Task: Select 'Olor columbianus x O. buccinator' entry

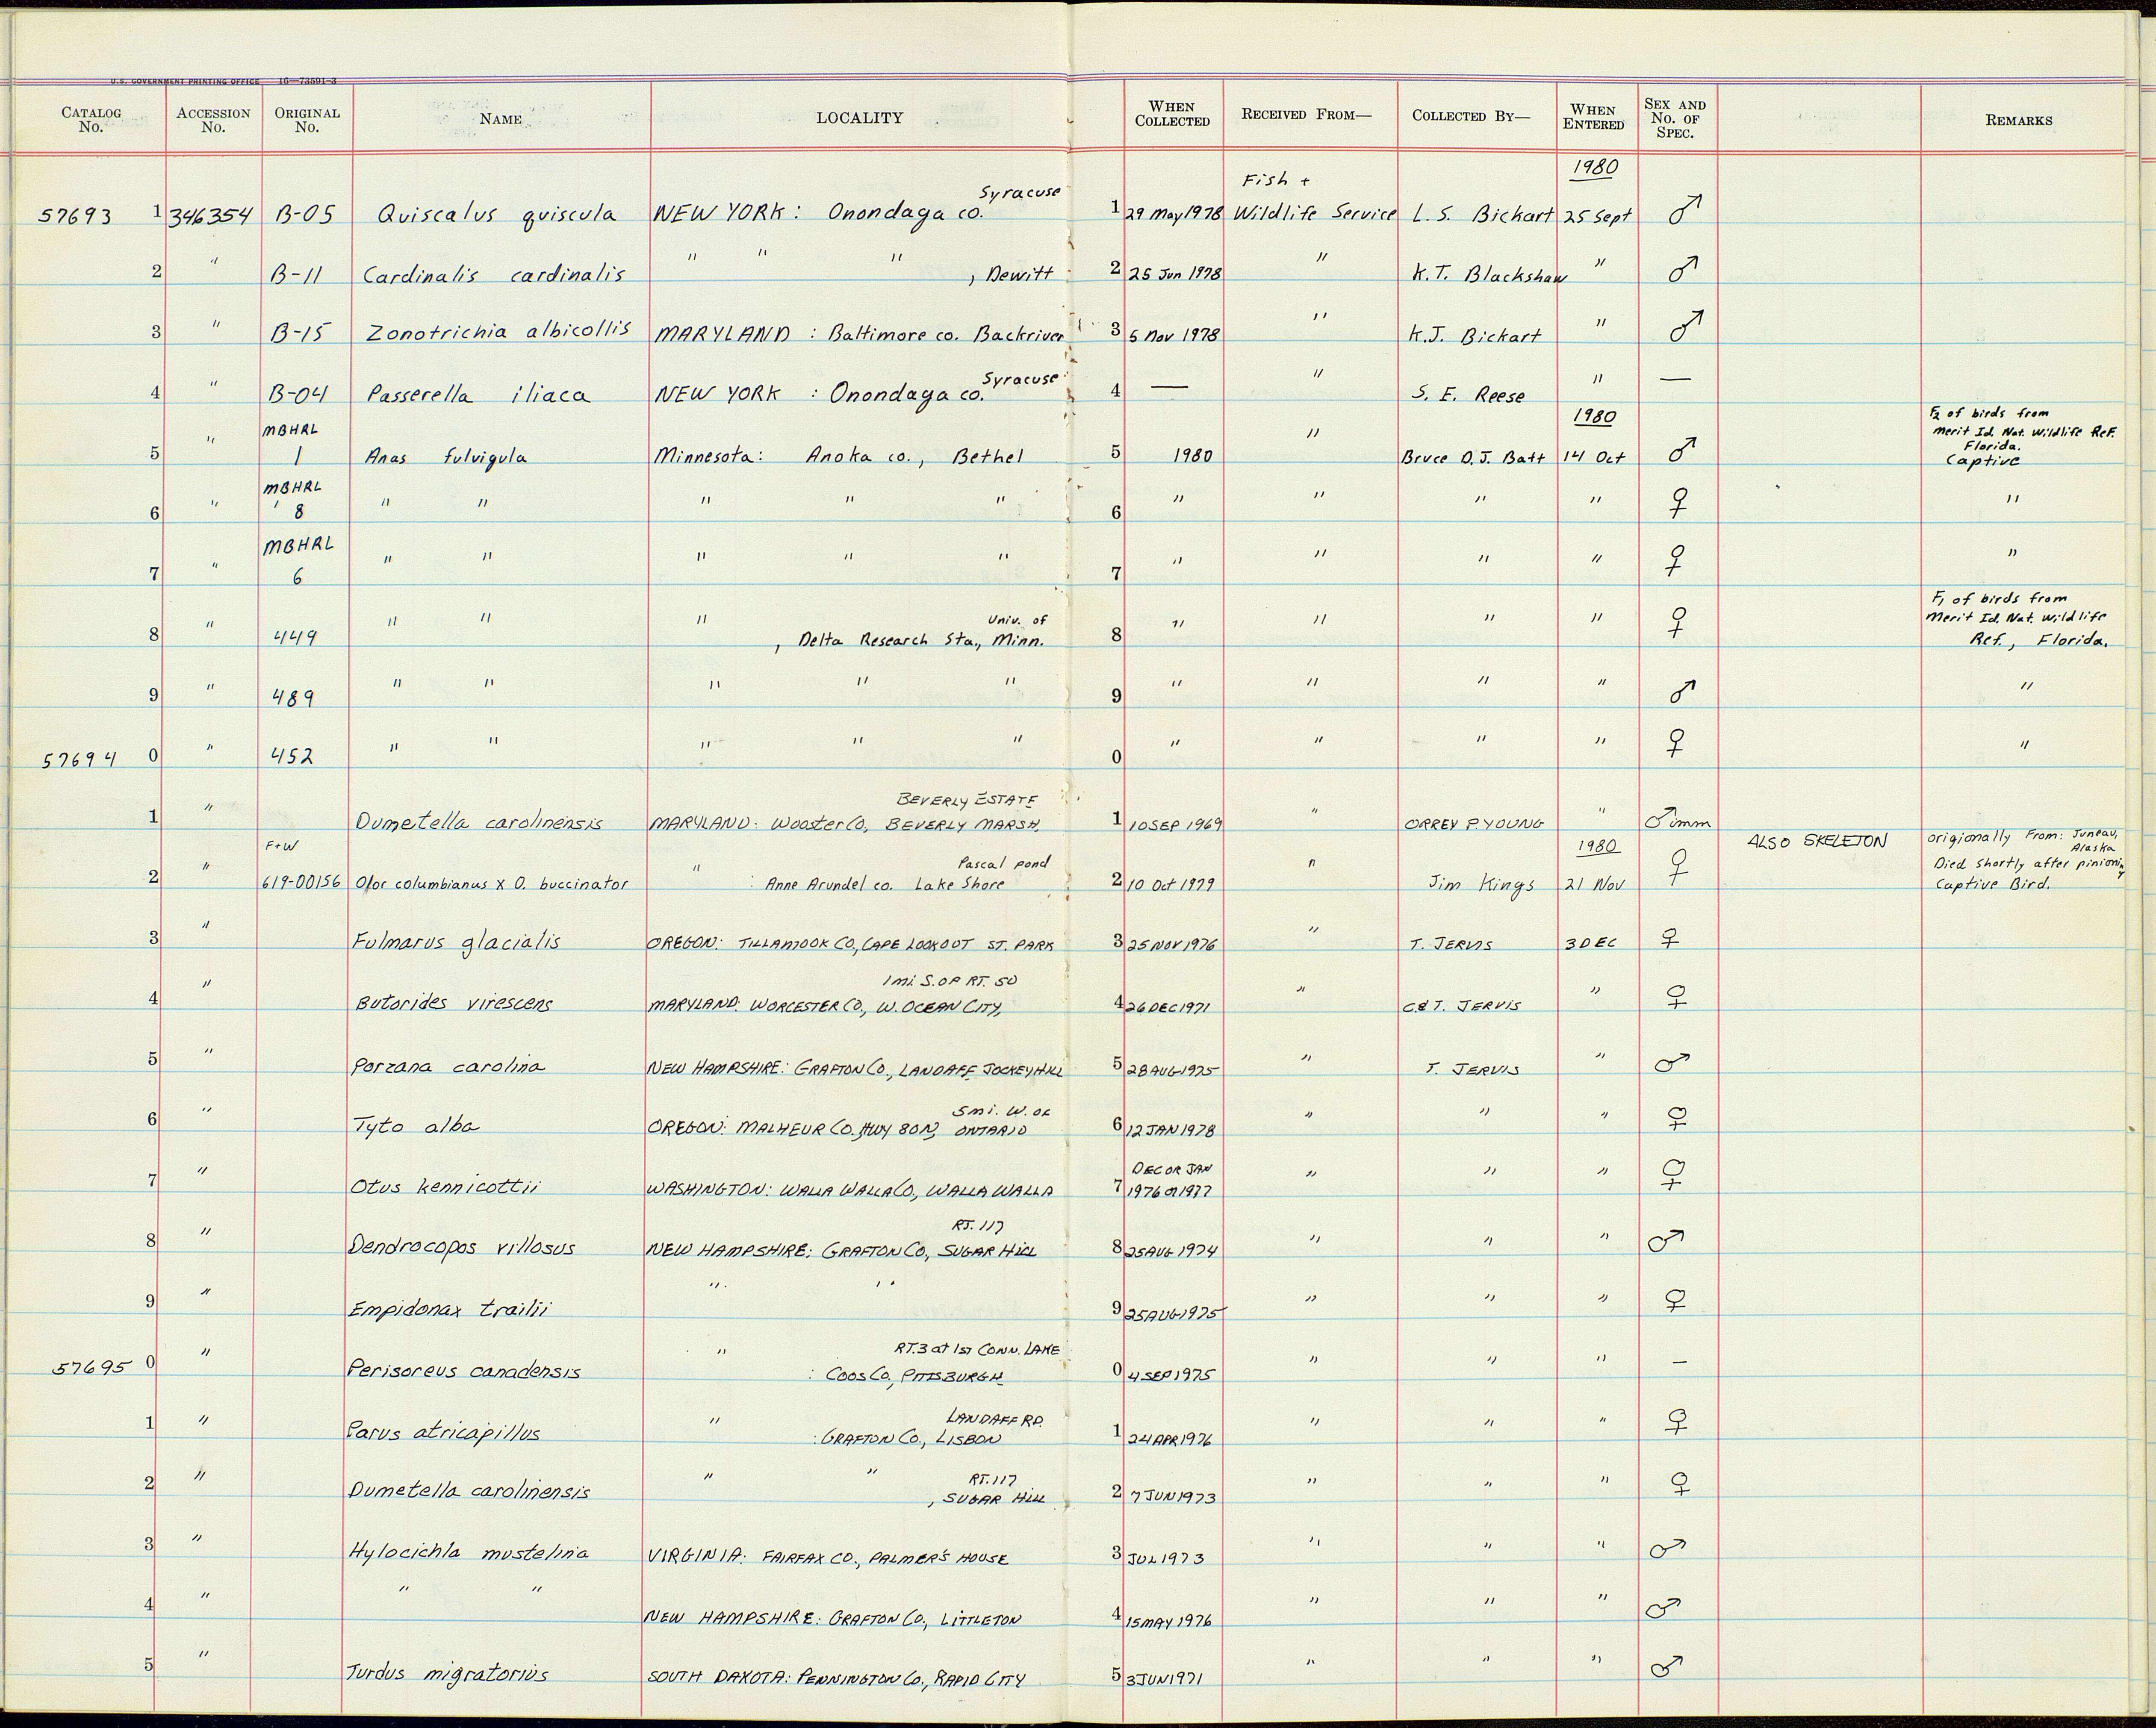Action: point(492,884)
